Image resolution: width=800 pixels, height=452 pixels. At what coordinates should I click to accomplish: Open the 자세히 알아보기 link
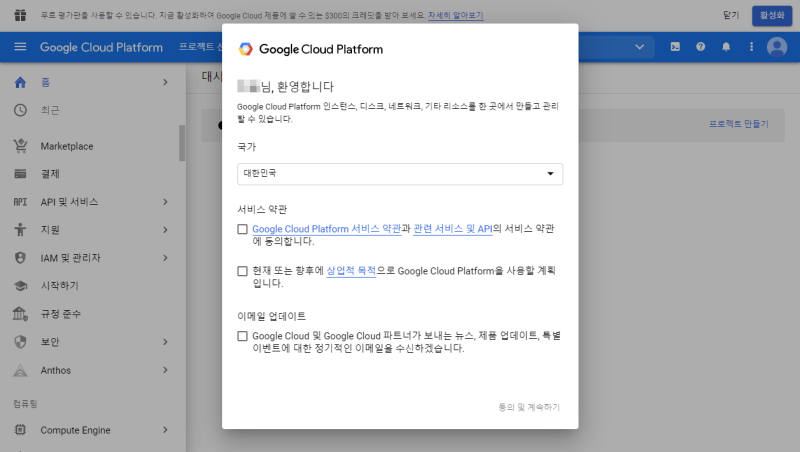(x=456, y=15)
